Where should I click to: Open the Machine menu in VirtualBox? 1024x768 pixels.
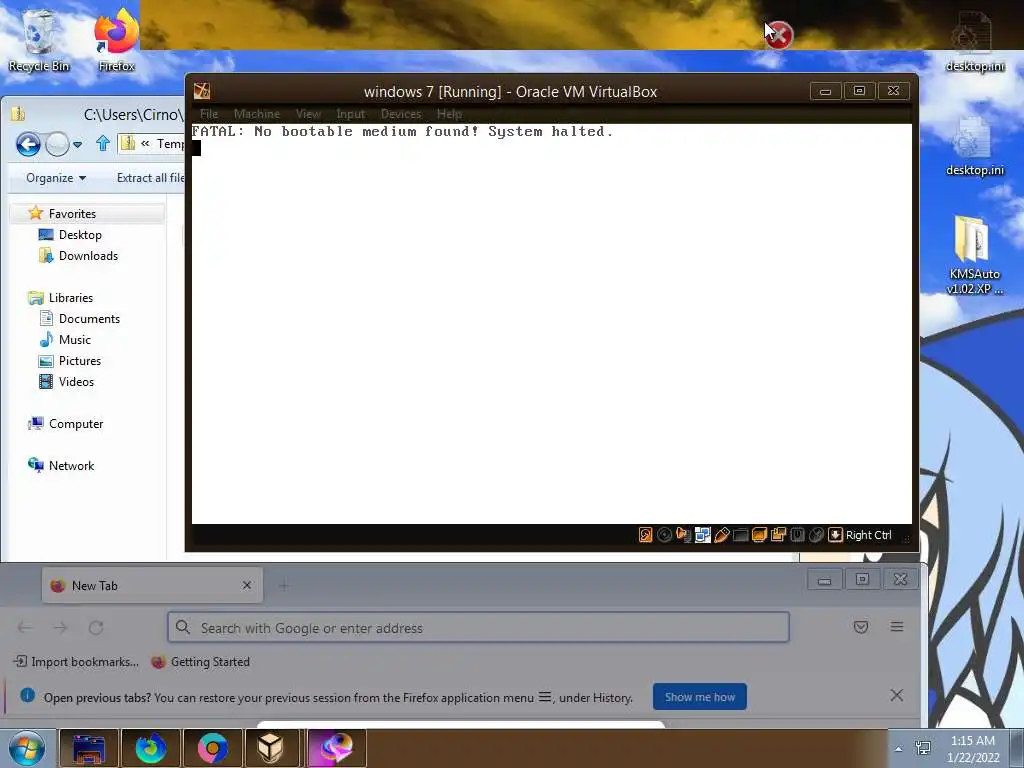tap(257, 114)
